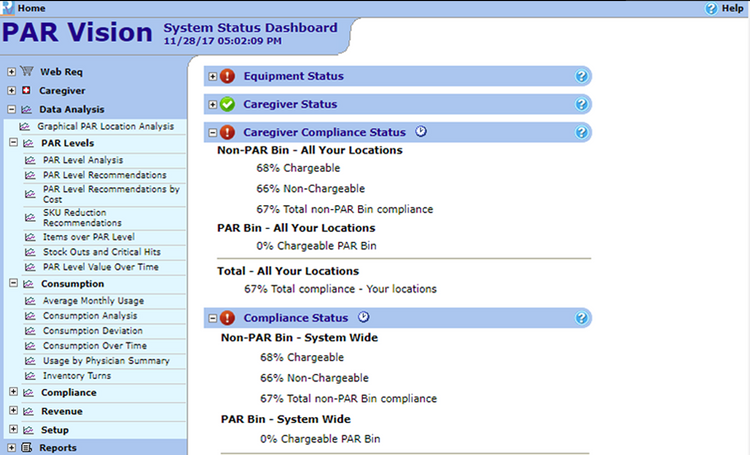This screenshot has height=455, width=750.
Task: Expand the Equipment Status panel
Action: [x=213, y=77]
